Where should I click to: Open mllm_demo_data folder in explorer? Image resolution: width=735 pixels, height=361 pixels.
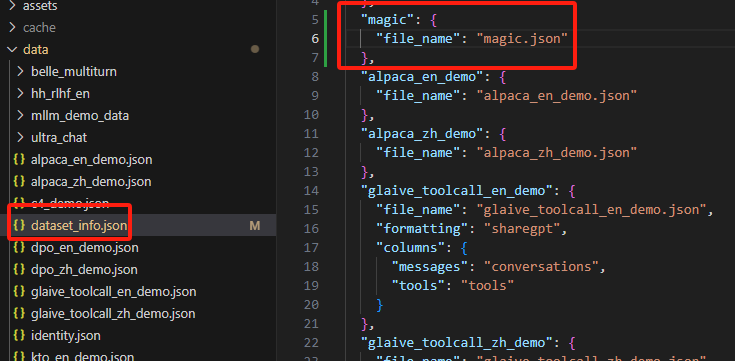click(80, 116)
